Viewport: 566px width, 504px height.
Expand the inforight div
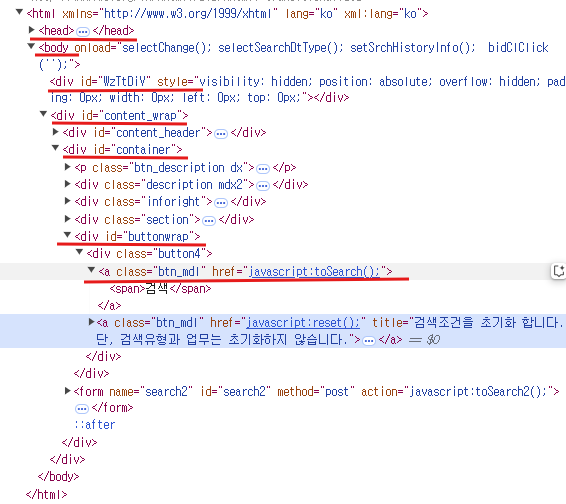pyautogui.click(x=68, y=201)
